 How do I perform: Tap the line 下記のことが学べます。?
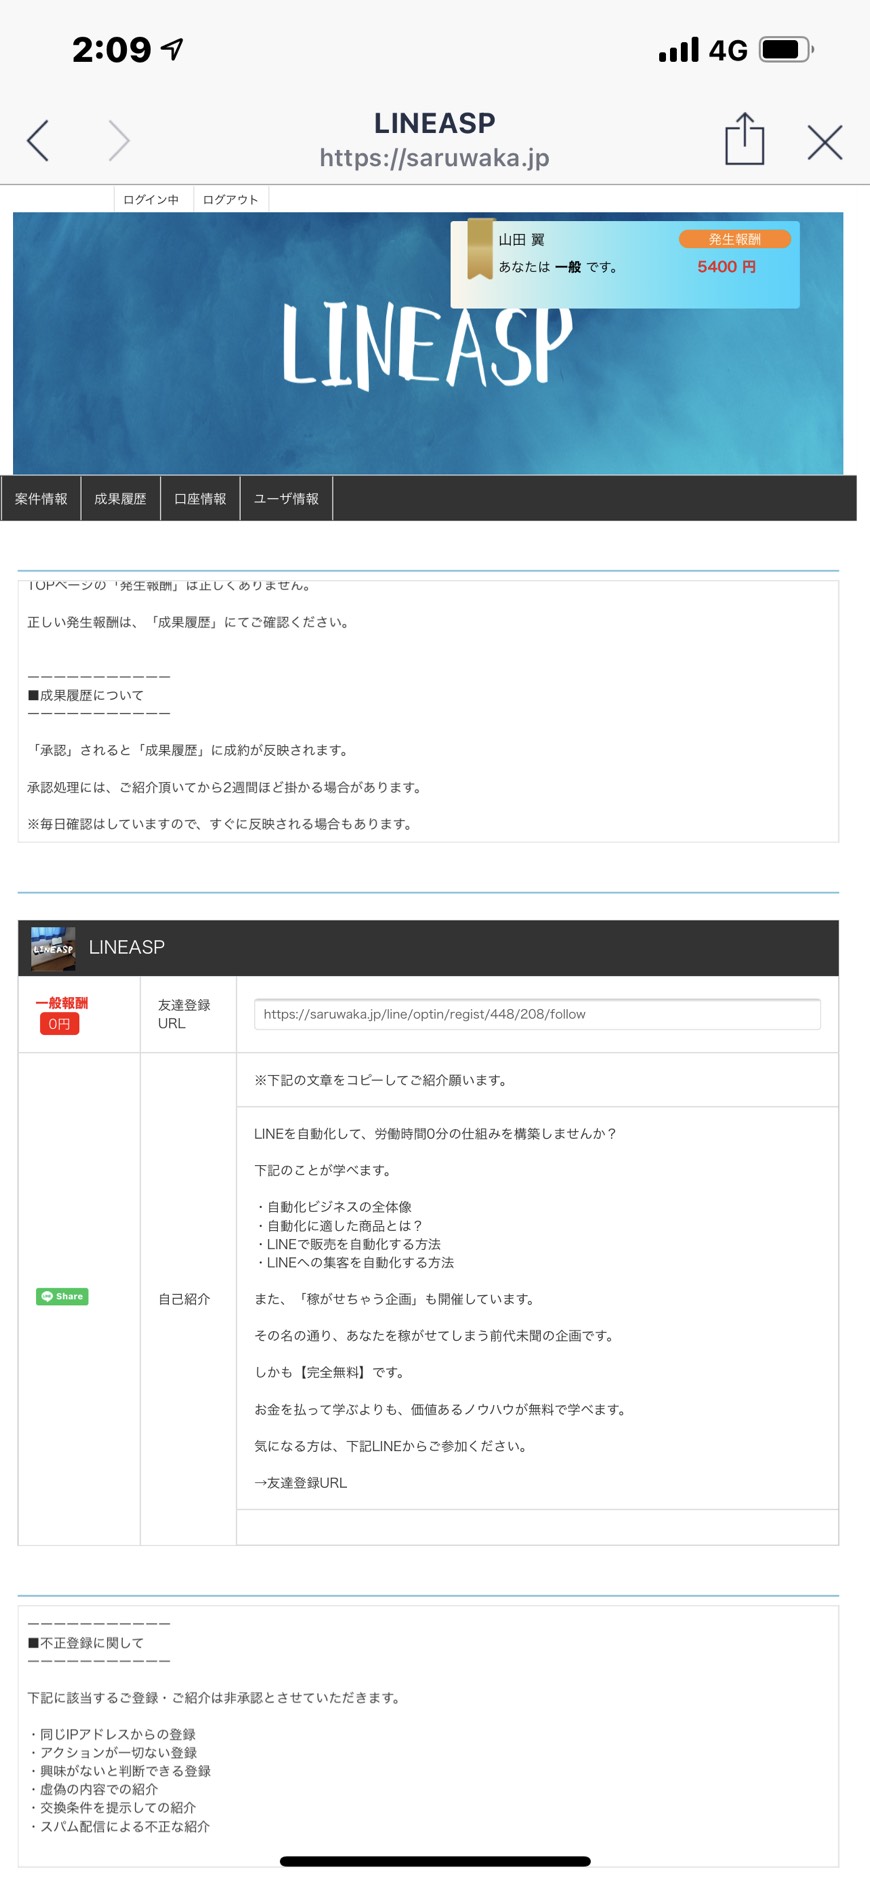click(x=324, y=1170)
